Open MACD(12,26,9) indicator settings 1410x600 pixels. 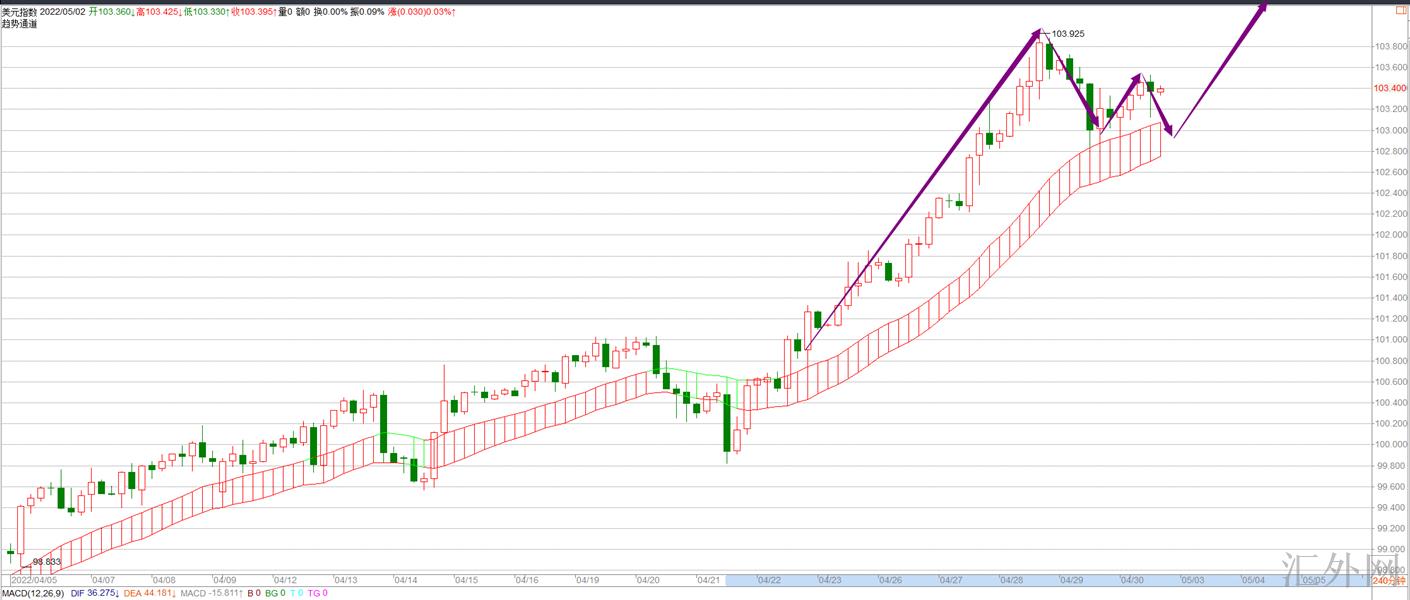(33, 593)
